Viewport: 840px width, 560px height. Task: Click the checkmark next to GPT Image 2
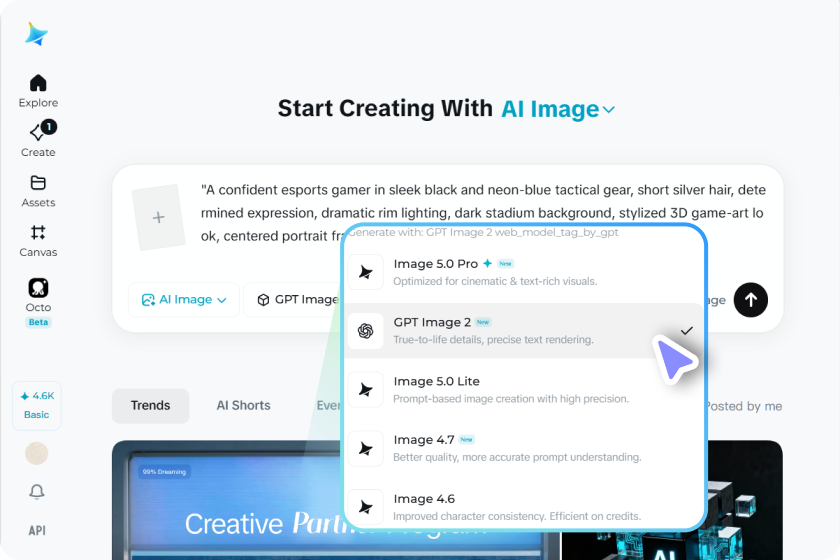[686, 331]
